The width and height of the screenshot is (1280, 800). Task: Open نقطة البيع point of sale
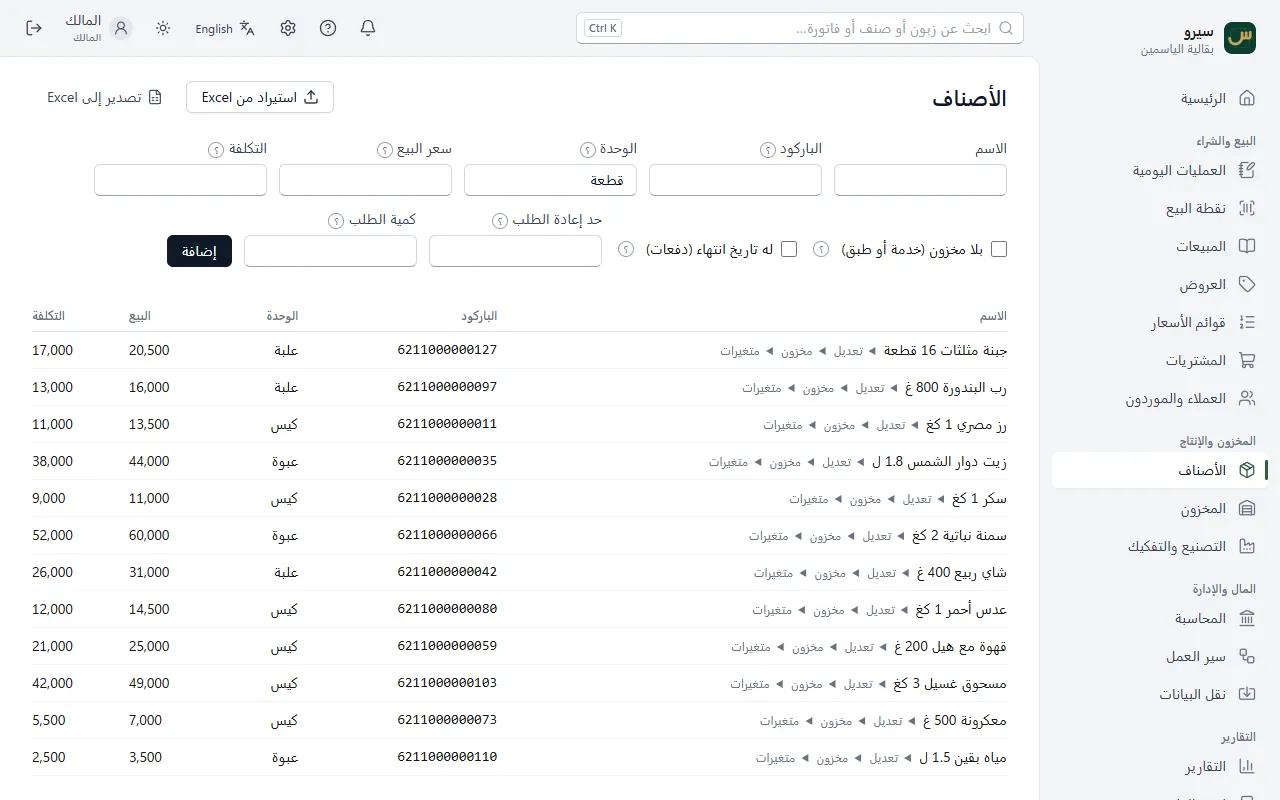(1160, 208)
